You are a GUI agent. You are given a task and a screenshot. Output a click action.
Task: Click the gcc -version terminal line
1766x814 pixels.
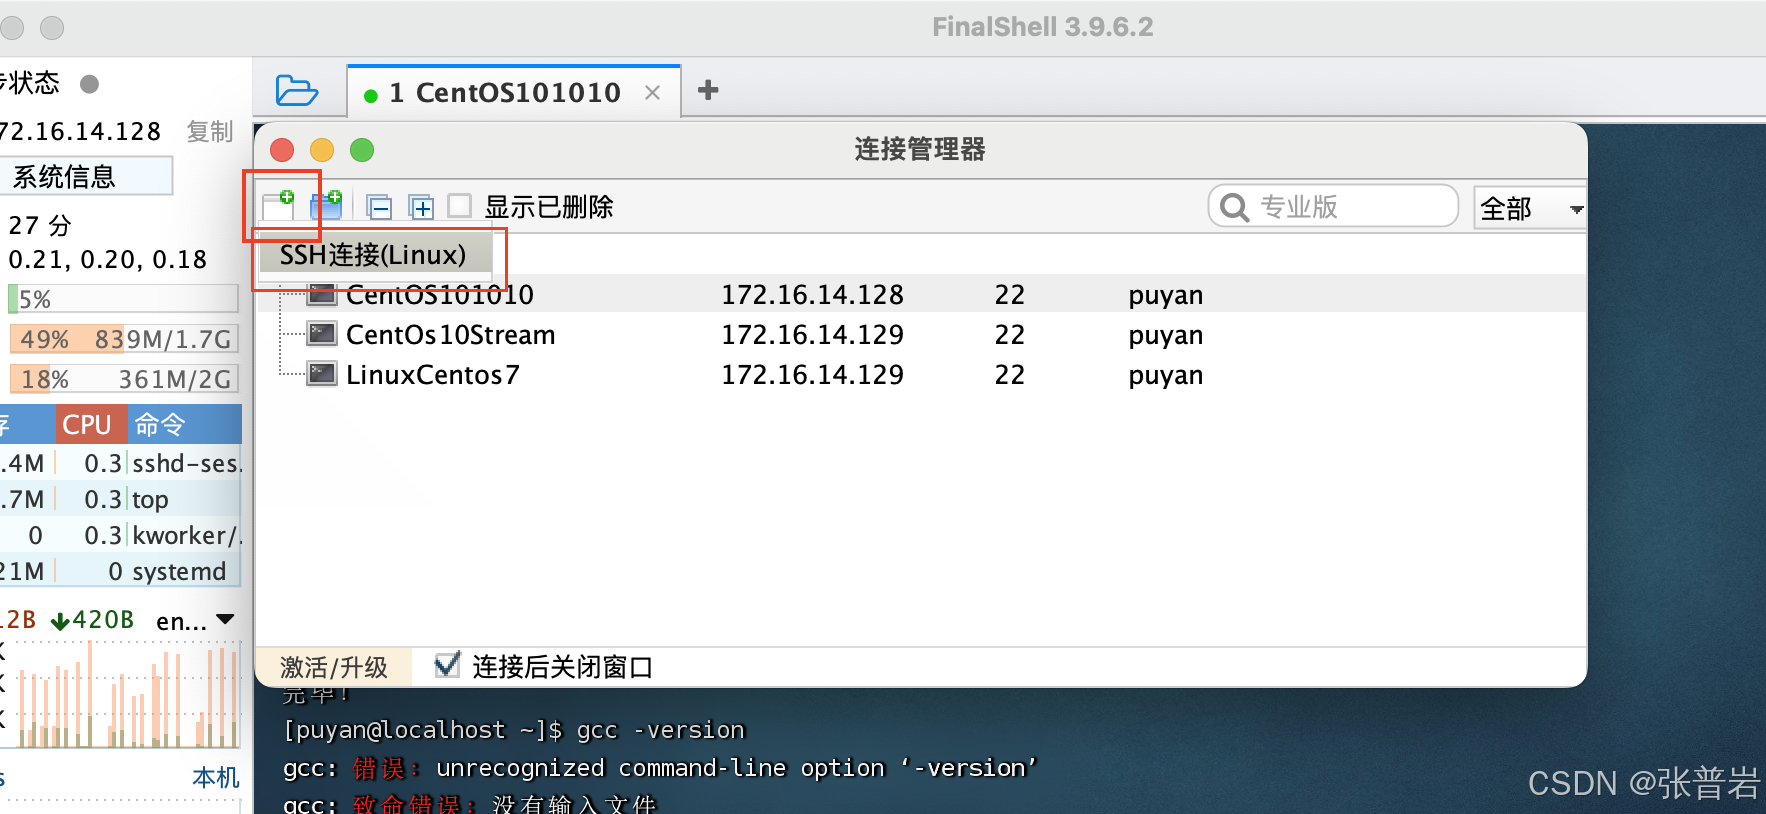coord(514,730)
